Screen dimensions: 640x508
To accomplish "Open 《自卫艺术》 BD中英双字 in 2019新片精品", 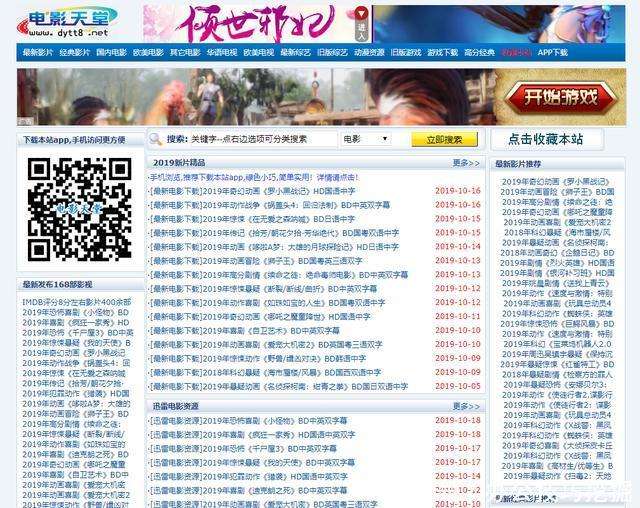I will 244,331.
